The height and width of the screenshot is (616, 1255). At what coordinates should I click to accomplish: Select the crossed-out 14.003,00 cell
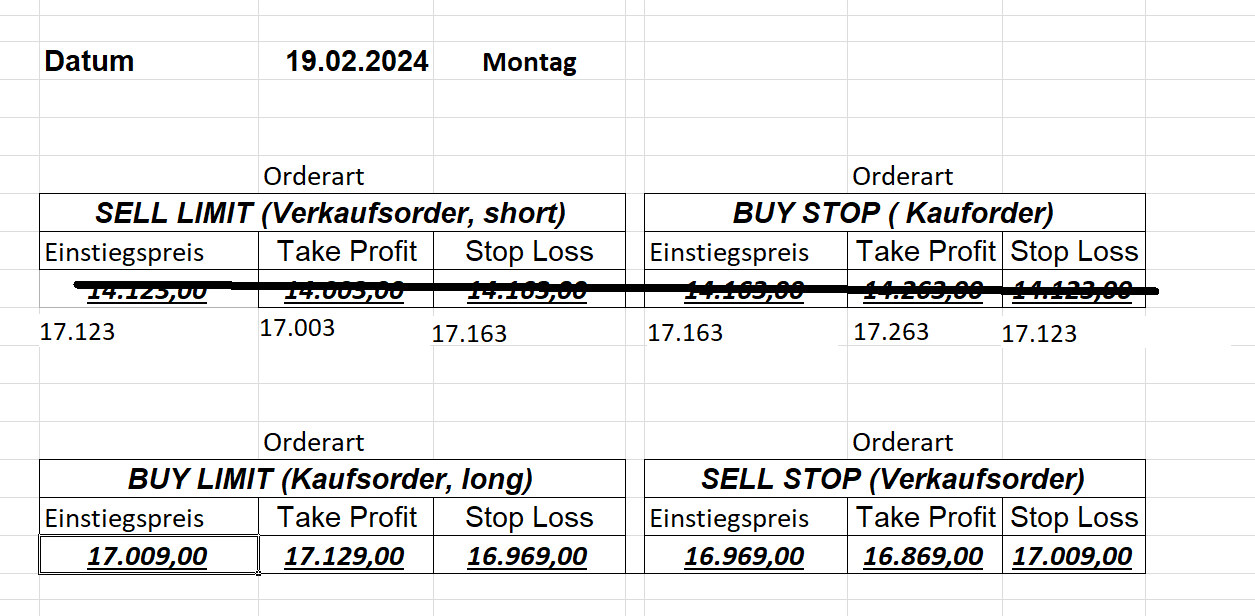[345, 291]
